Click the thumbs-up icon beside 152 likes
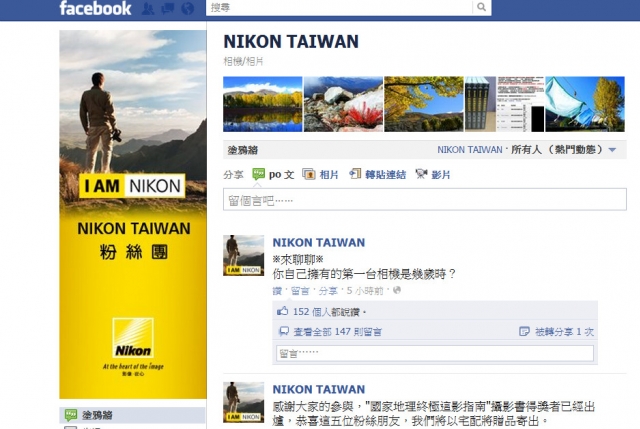This screenshot has width=640, height=429. [282, 311]
